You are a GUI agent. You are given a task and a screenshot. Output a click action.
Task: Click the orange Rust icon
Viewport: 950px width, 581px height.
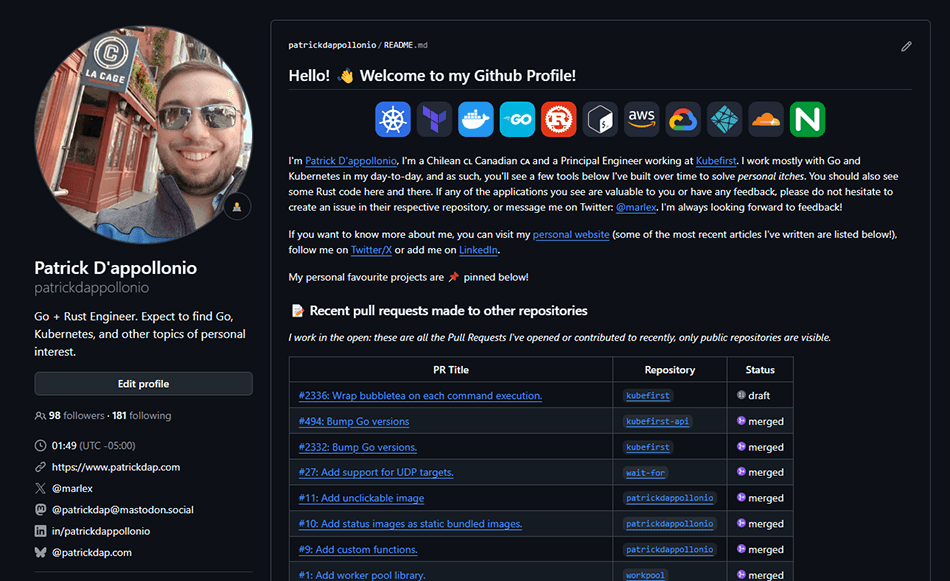coord(559,119)
